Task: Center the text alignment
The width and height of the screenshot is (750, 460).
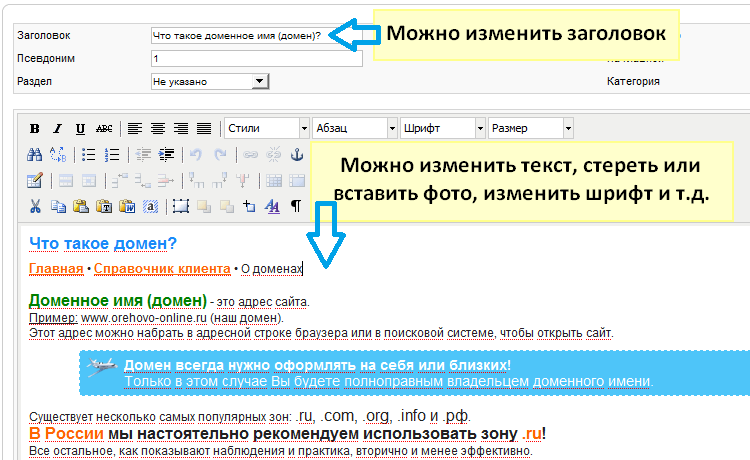Action: pos(158,128)
